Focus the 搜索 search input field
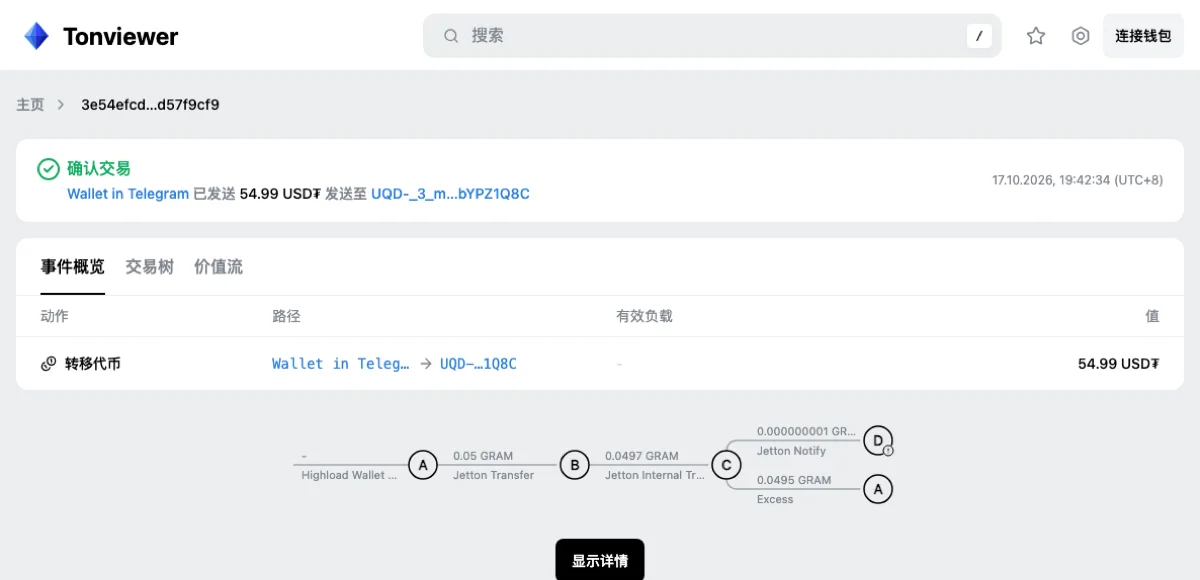 (712, 36)
